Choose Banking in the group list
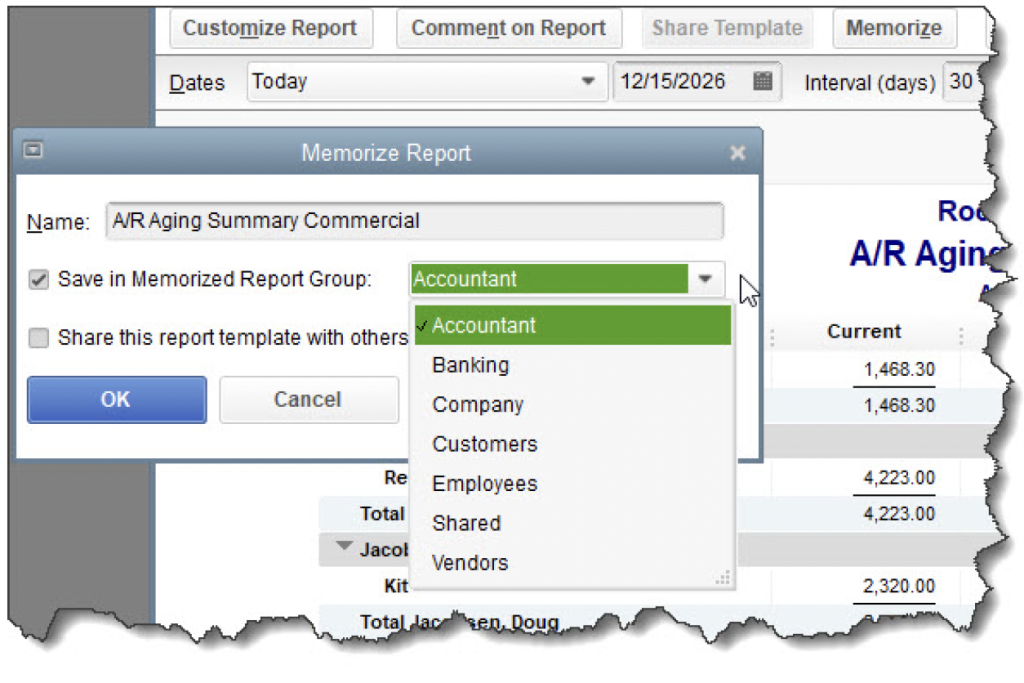This screenshot has height=683, width=1024. click(470, 365)
